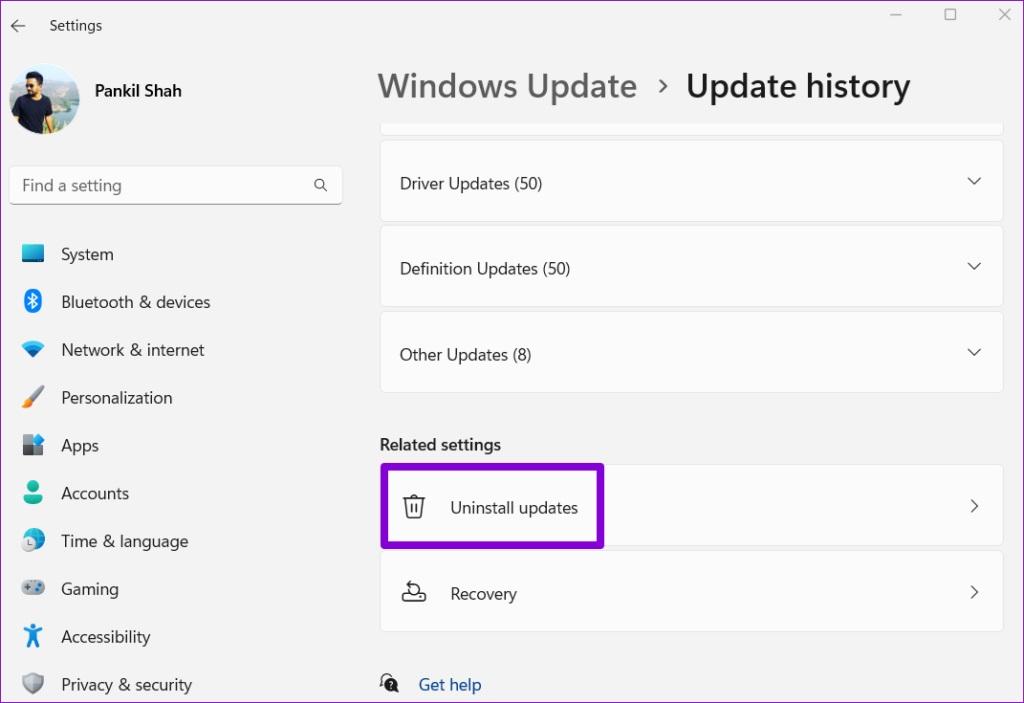Open System settings
Screen dimensions: 1024x703
click(x=87, y=254)
